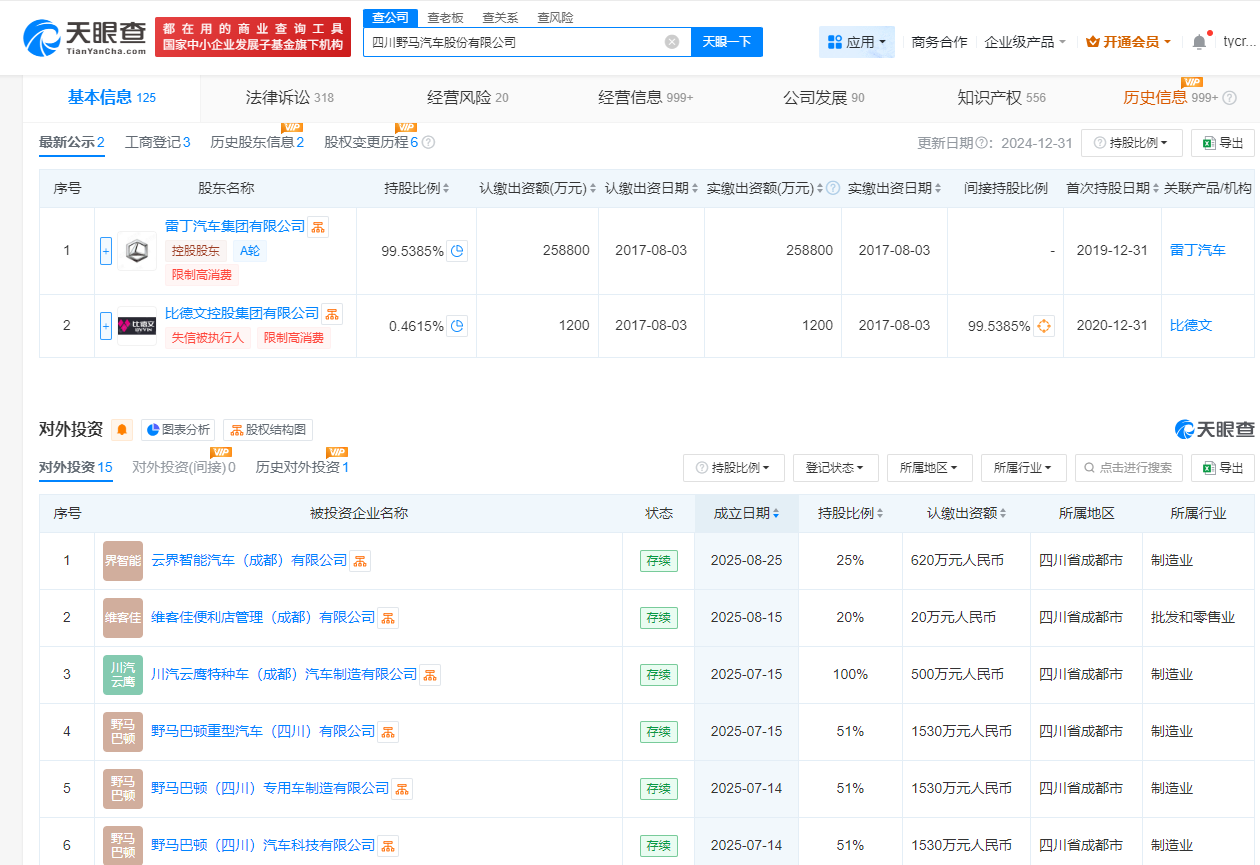The height and width of the screenshot is (865, 1260).
Task: Click the company name search input field
Action: [520, 41]
